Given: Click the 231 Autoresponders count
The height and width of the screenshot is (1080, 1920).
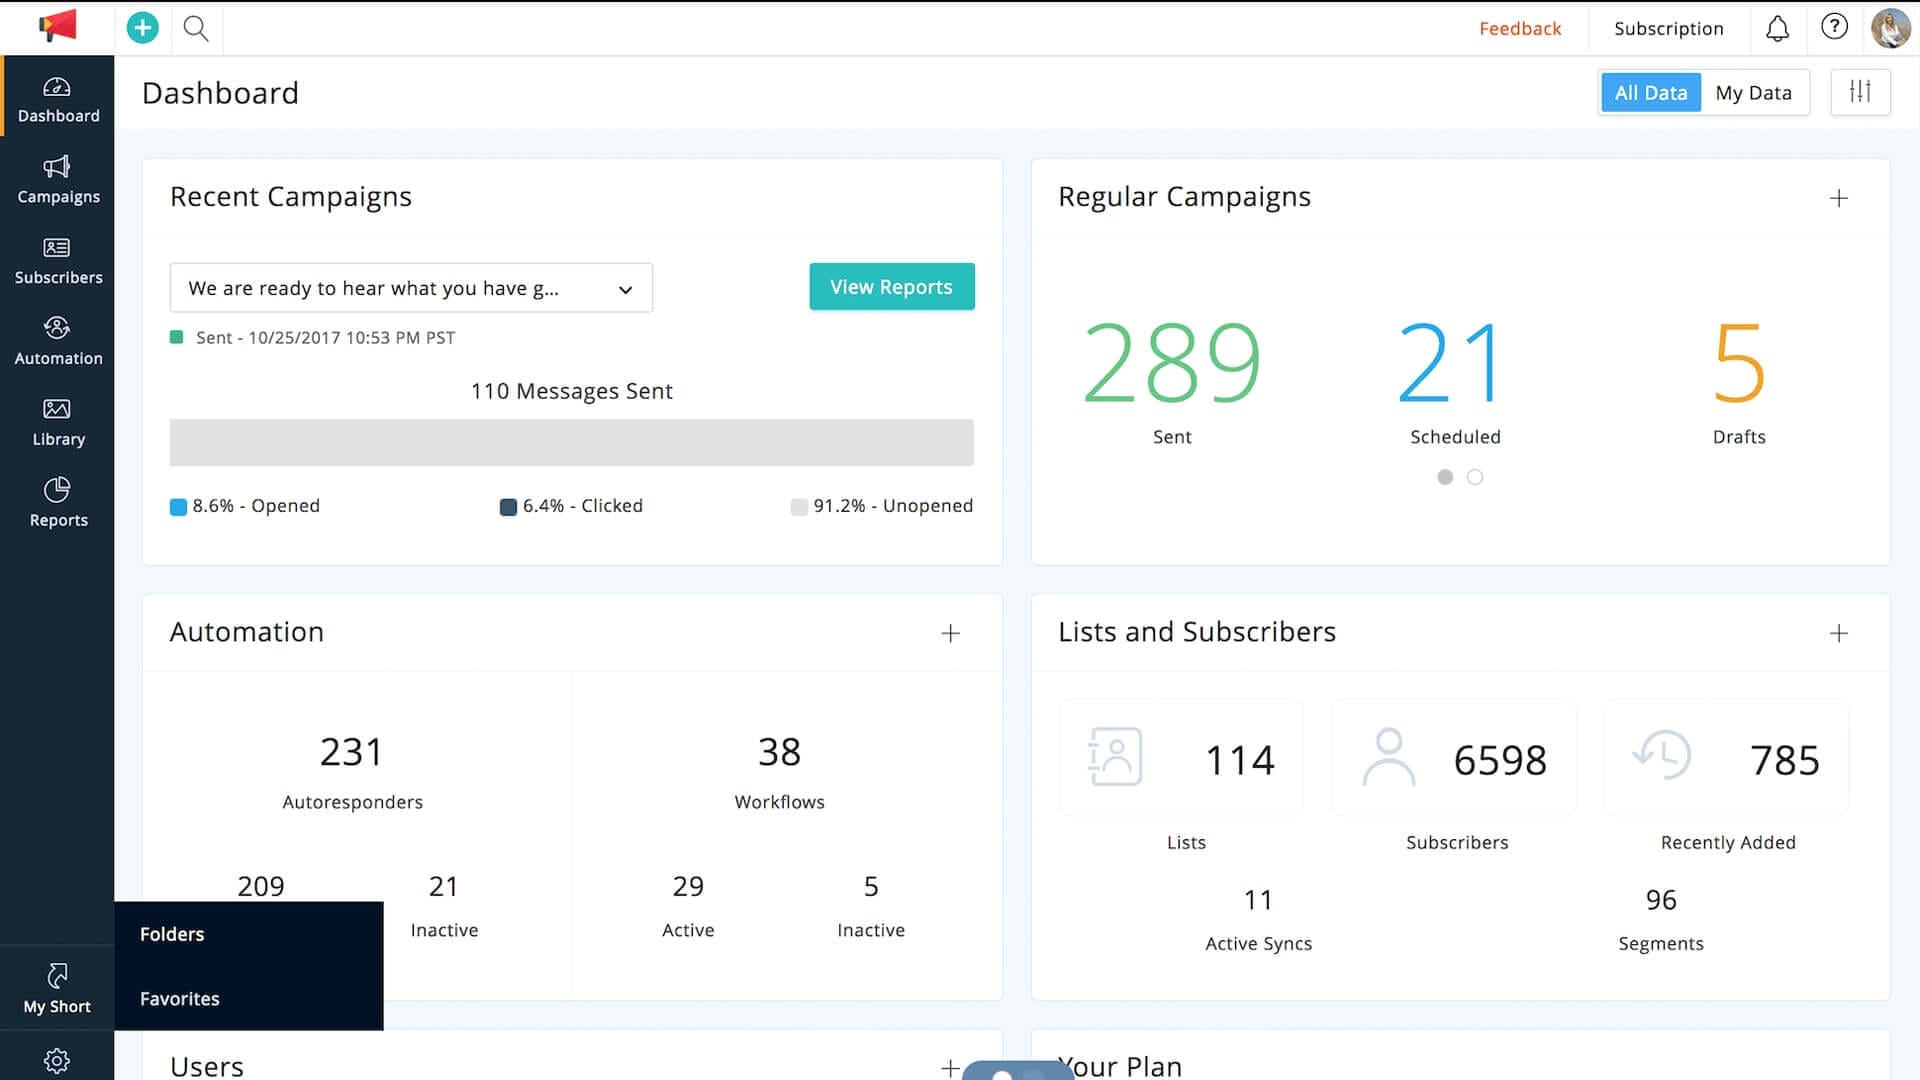Looking at the screenshot, I should [351, 752].
